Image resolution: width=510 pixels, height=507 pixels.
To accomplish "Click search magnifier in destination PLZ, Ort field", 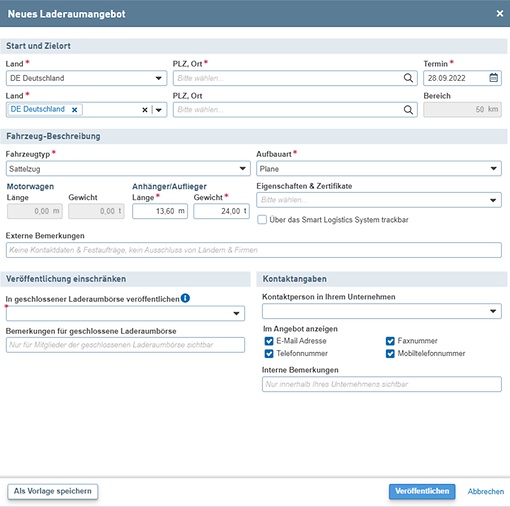I will [408, 110].
